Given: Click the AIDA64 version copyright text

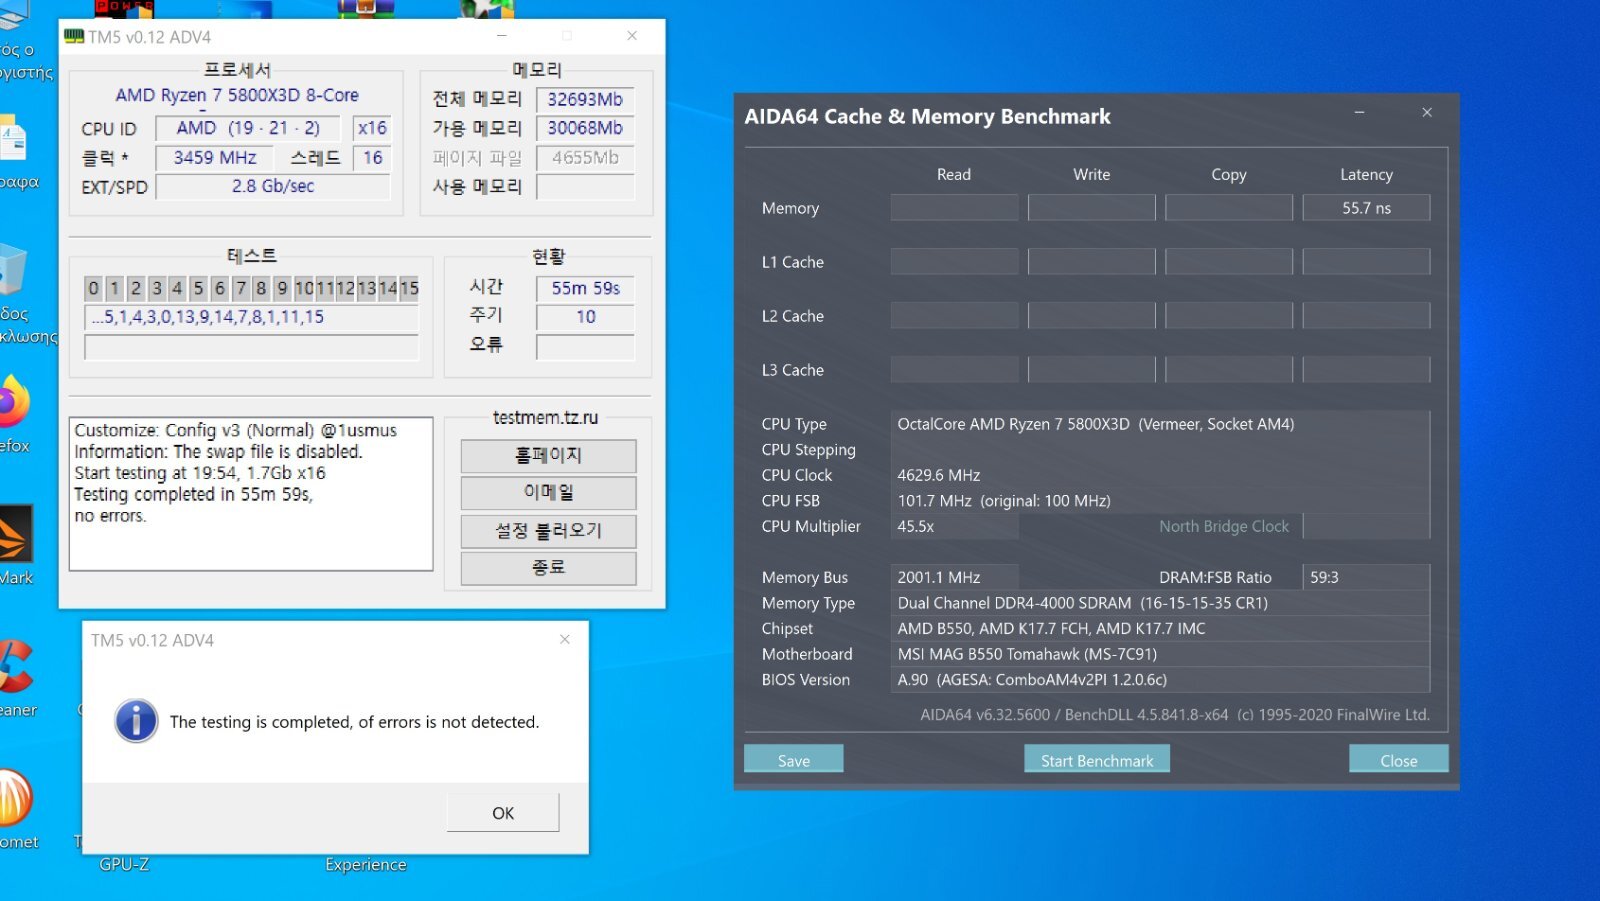Looking at the screenshot, I should 1175,715.
